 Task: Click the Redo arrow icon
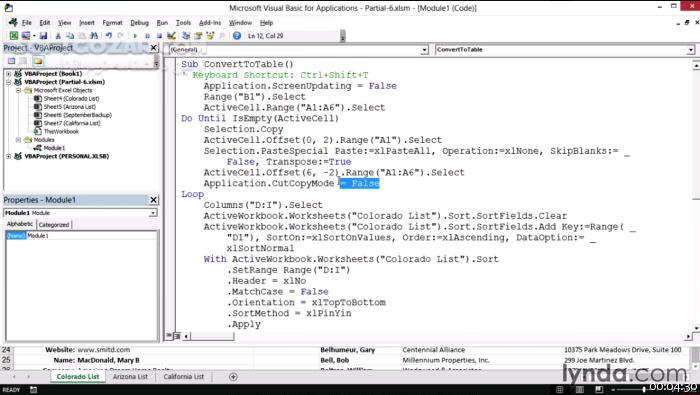click(x=120, y=36)
